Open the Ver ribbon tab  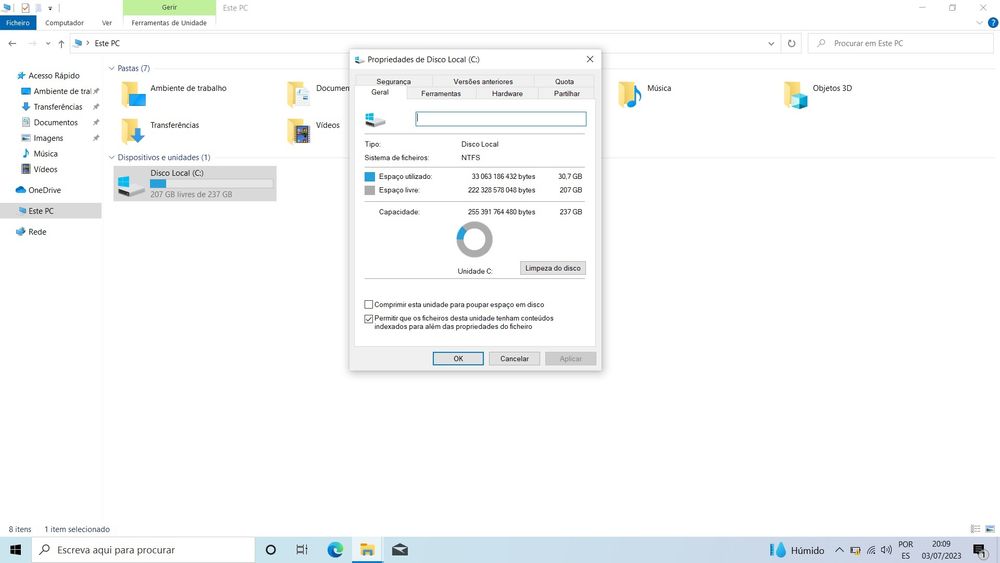tap(107, 22)
